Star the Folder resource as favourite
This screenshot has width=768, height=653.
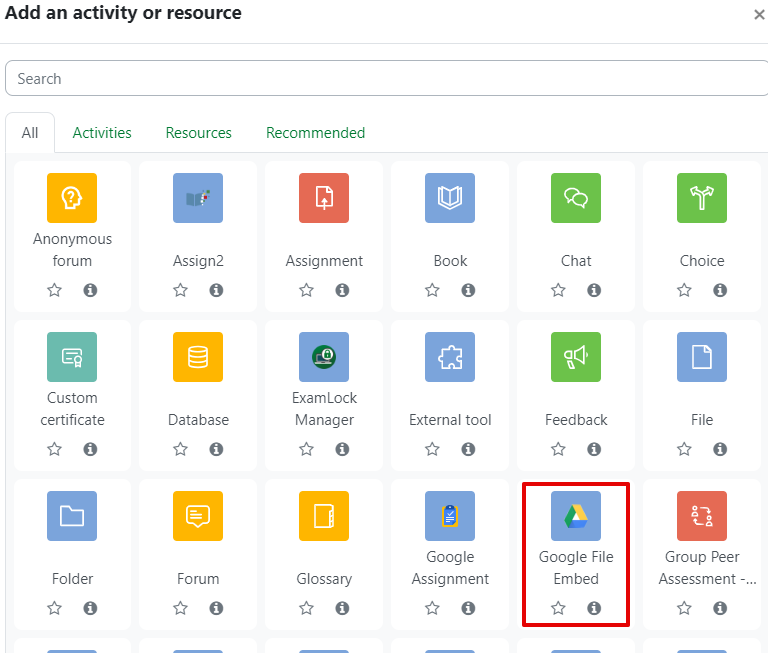pos(55,608)
